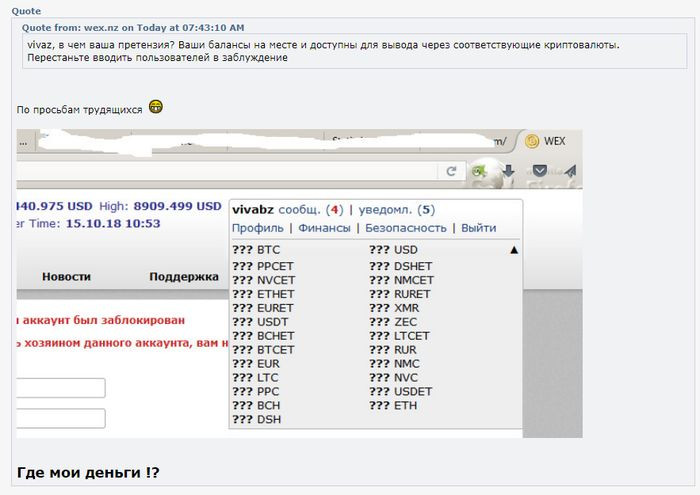Select the ??? BCH balance row

click(256, 406)
